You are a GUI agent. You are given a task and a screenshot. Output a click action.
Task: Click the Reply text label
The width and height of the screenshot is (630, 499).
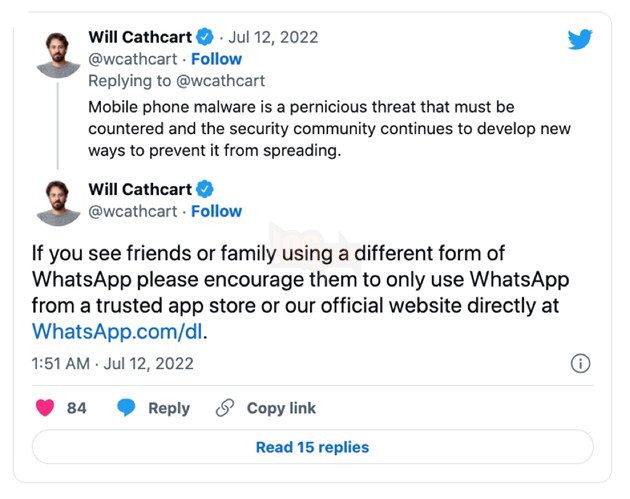[x=169, y=408]
